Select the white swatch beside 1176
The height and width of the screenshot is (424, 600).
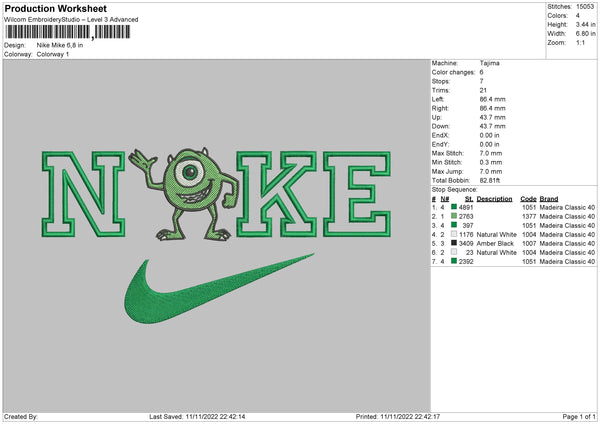pos(454,234)
